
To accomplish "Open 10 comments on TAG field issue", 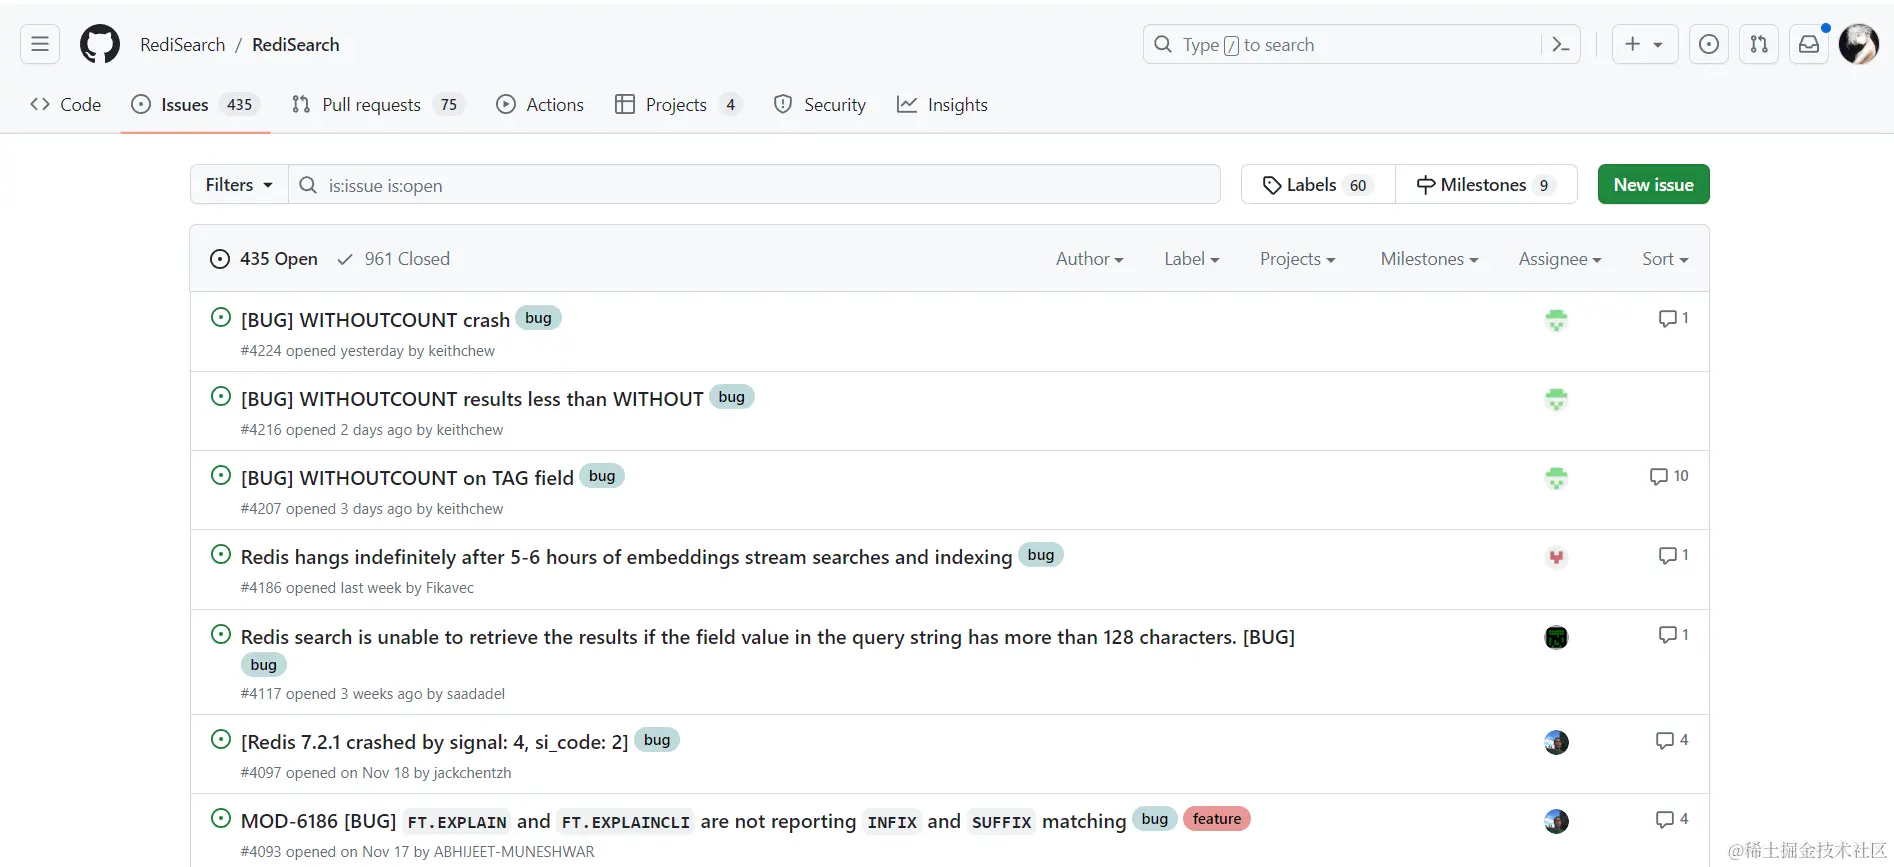I will tap(1669, 476).
